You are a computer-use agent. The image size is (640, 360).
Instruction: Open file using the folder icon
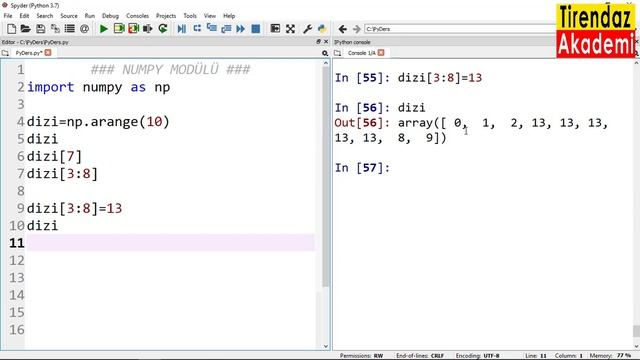25,29
